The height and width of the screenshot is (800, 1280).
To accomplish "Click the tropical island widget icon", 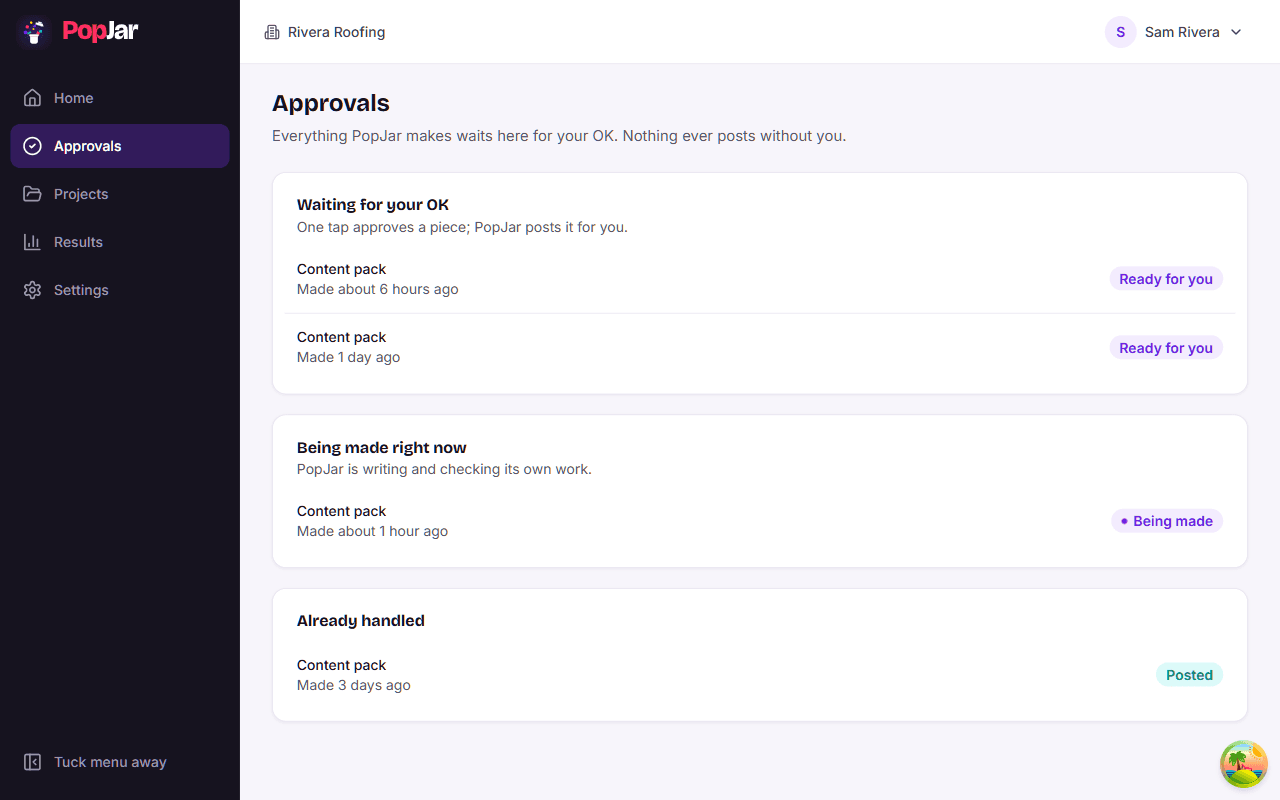I will click(1244, 764).
